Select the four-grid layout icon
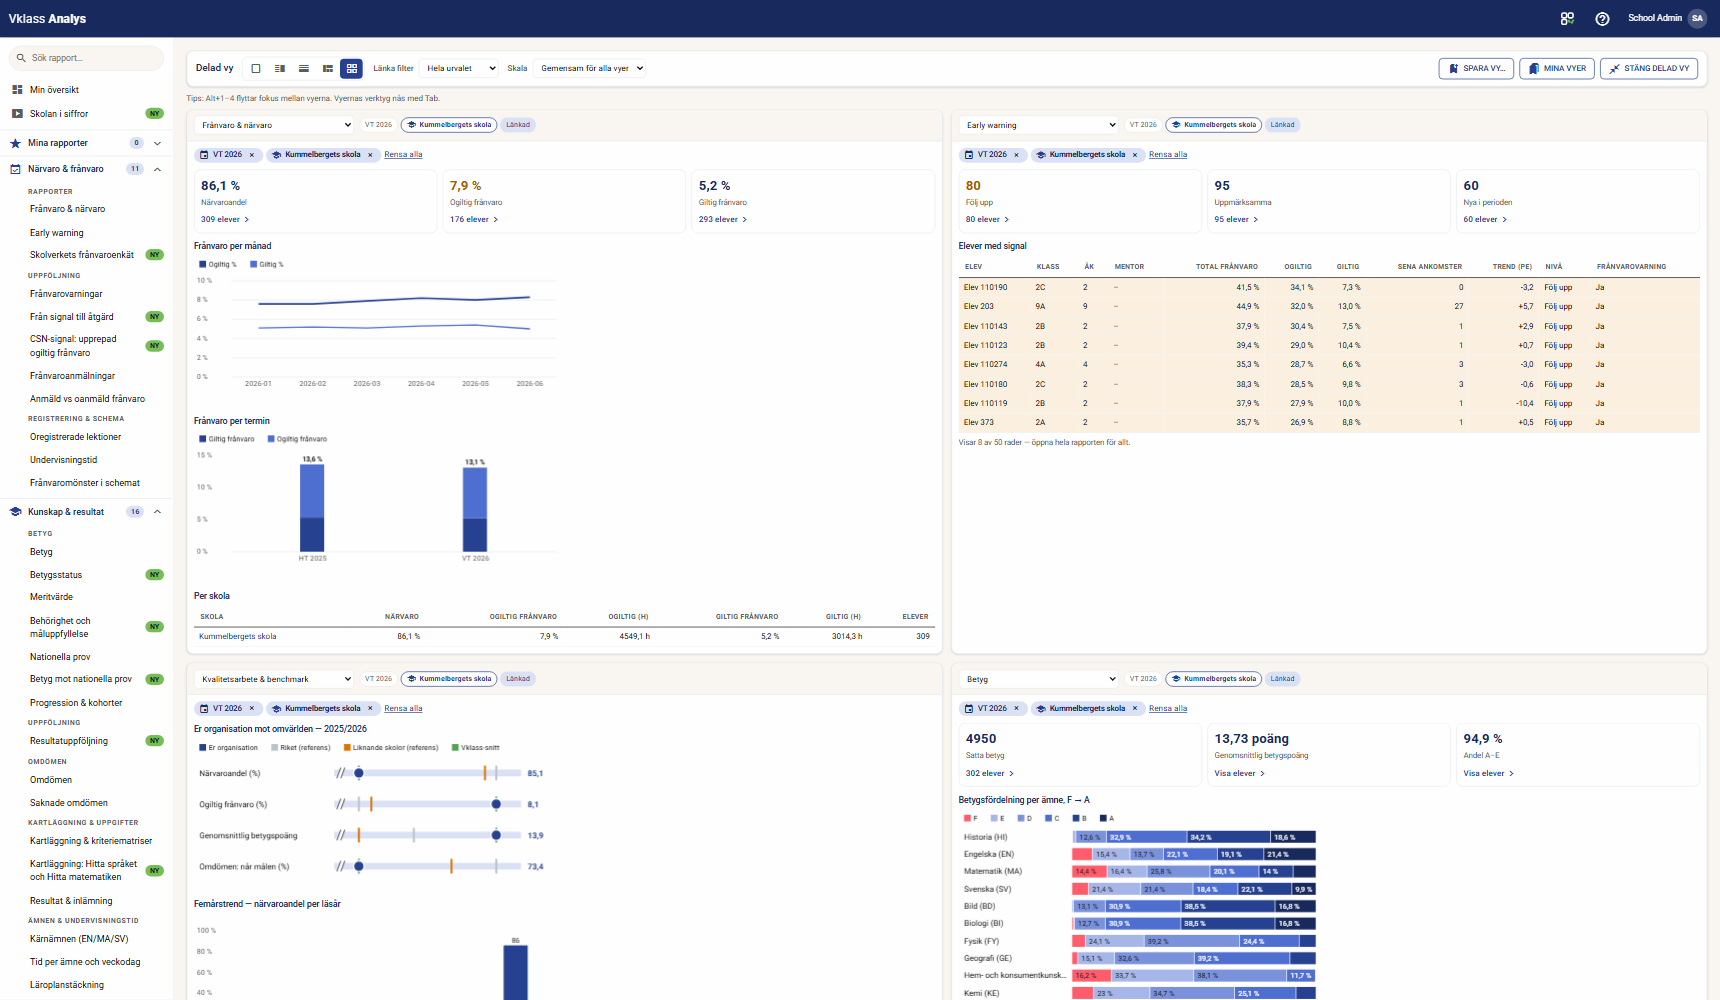 click(x=352, y=68)
